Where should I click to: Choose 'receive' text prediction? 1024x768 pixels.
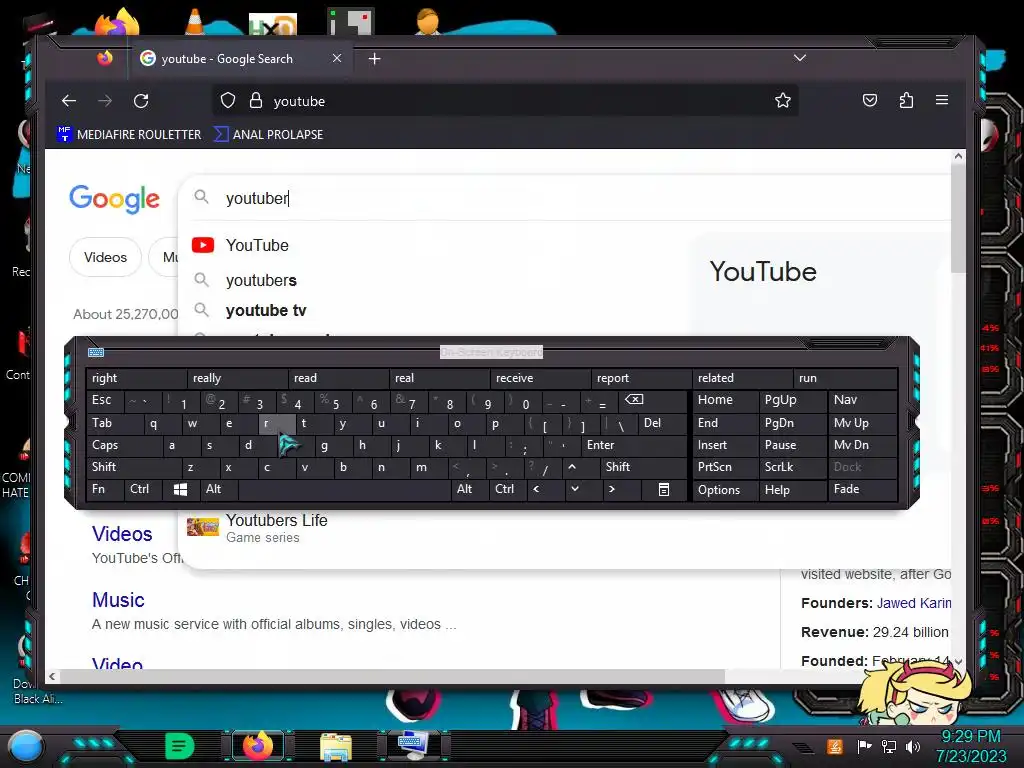click(x=541, y=378)
